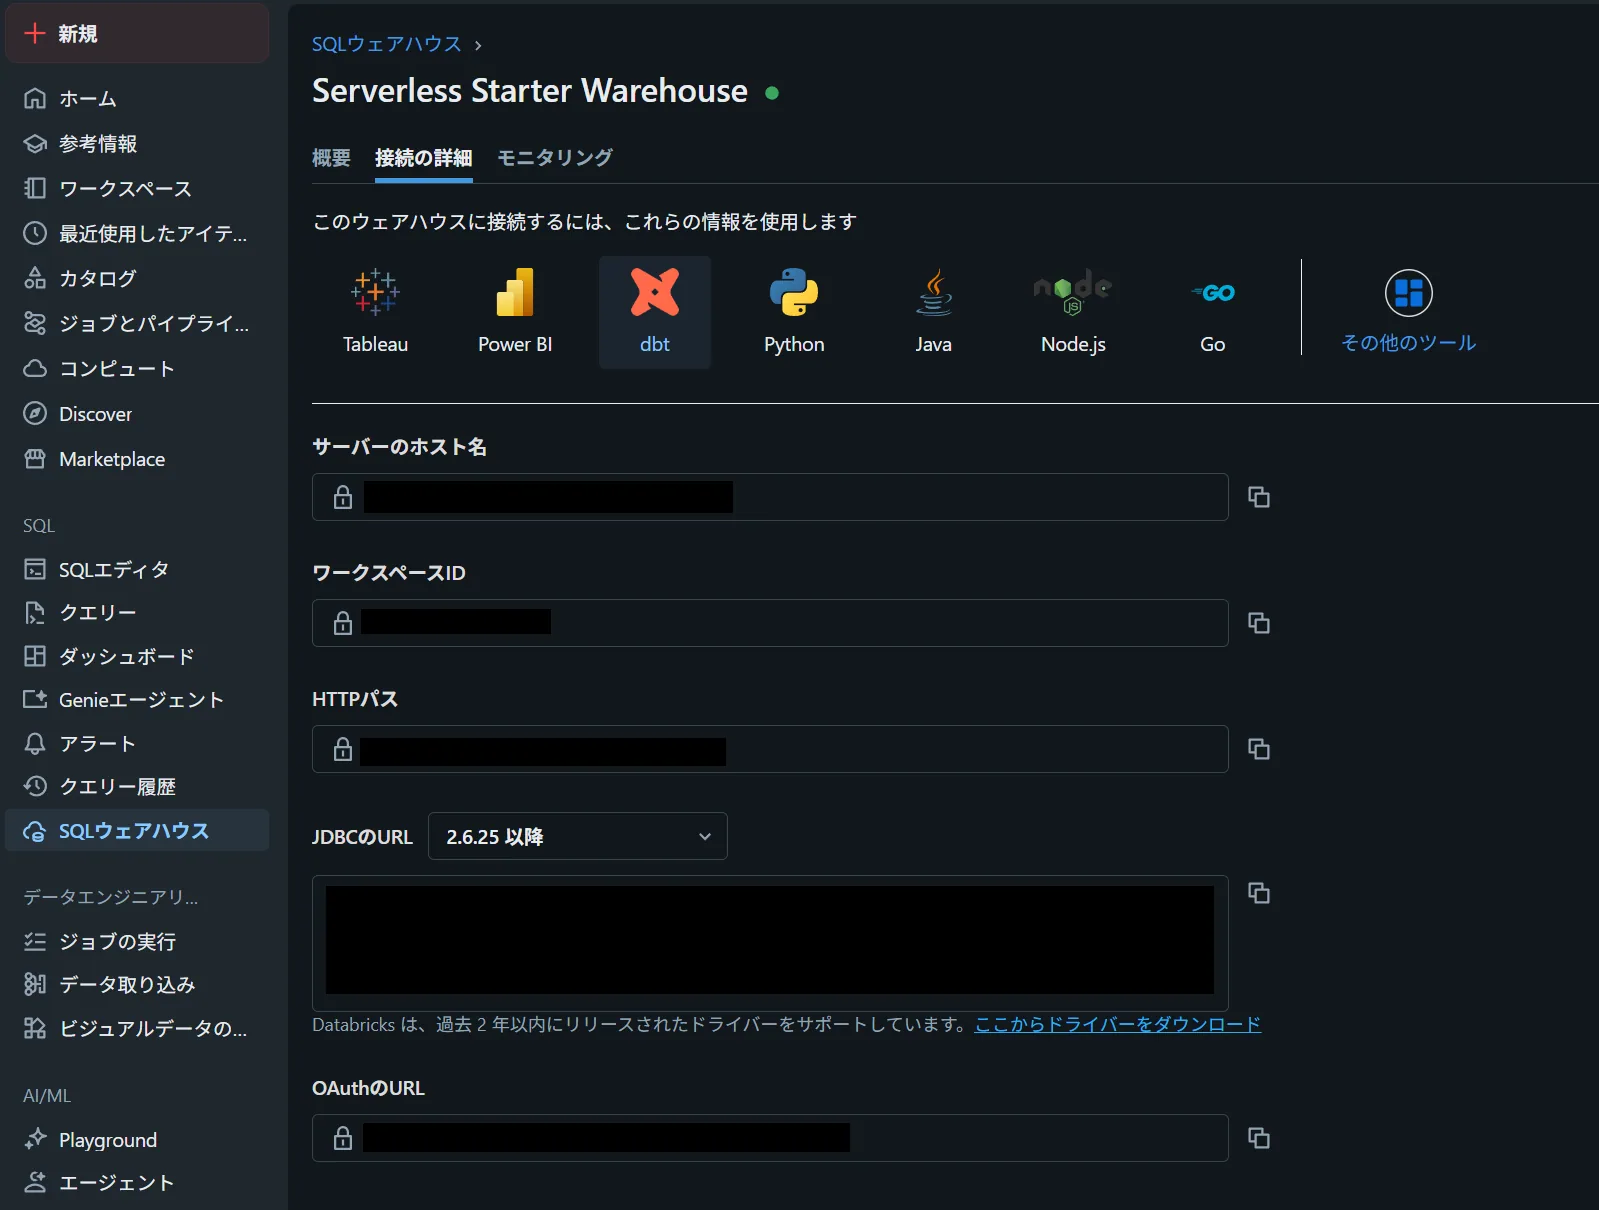Open その他のツール
1599x1210 pixels.
pos(1409,312)
